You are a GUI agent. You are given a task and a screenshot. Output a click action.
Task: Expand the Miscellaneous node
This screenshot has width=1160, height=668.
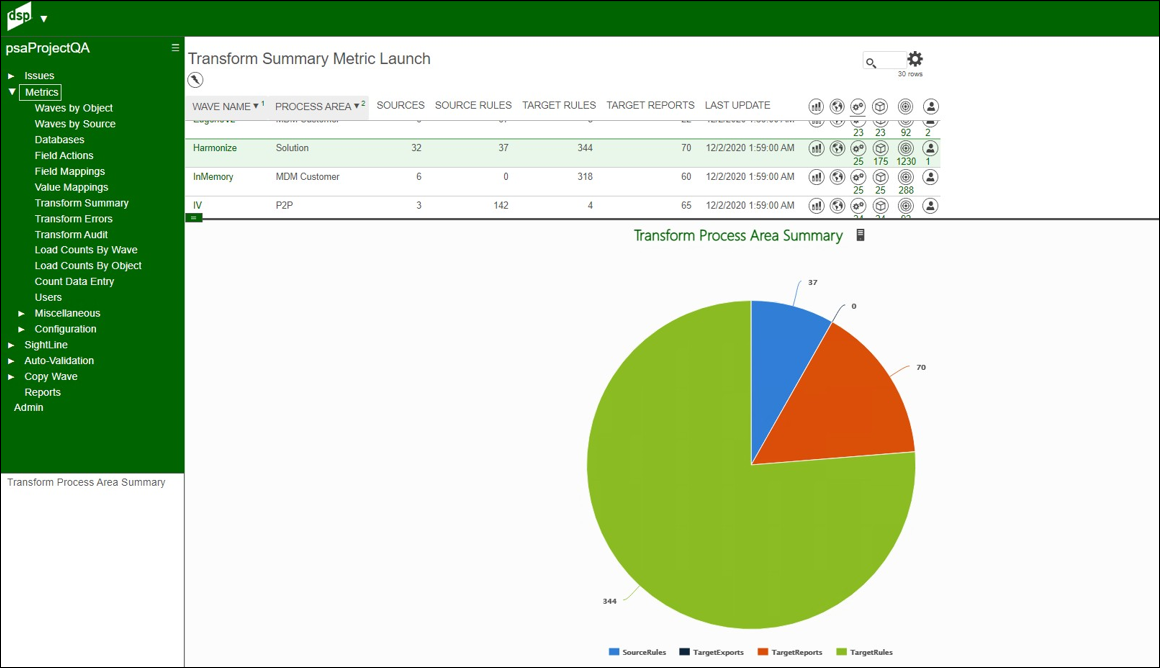pyautogui.click(x=21, y=313)
